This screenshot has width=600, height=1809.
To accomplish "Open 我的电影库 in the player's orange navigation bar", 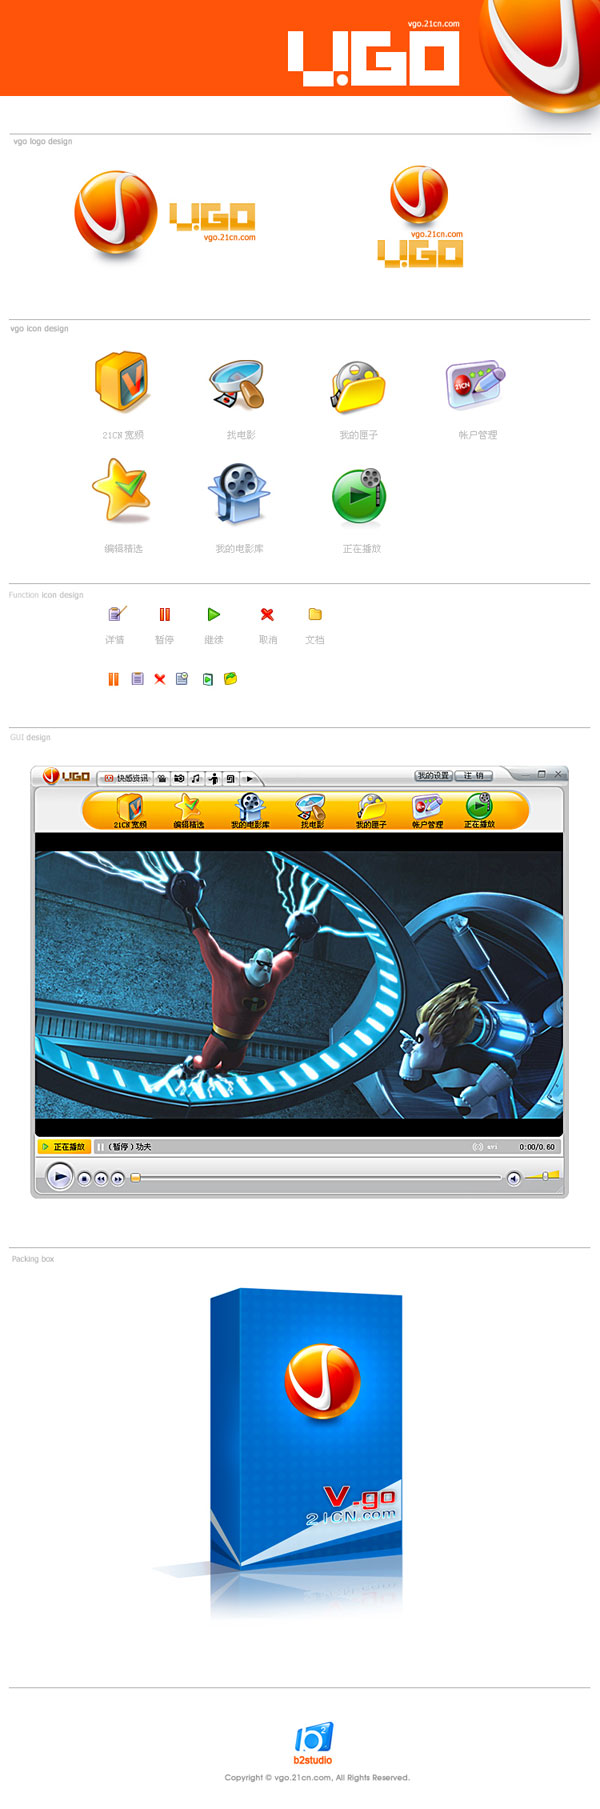I will [250, 810].
